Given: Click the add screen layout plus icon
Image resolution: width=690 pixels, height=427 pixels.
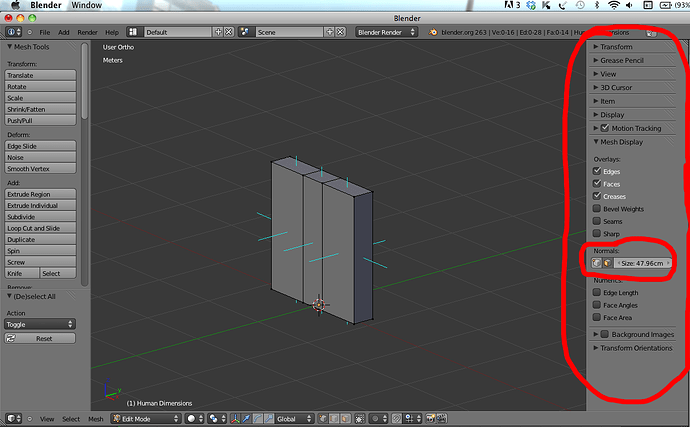Looking at the screenshot, I should (x=219, y=32).
